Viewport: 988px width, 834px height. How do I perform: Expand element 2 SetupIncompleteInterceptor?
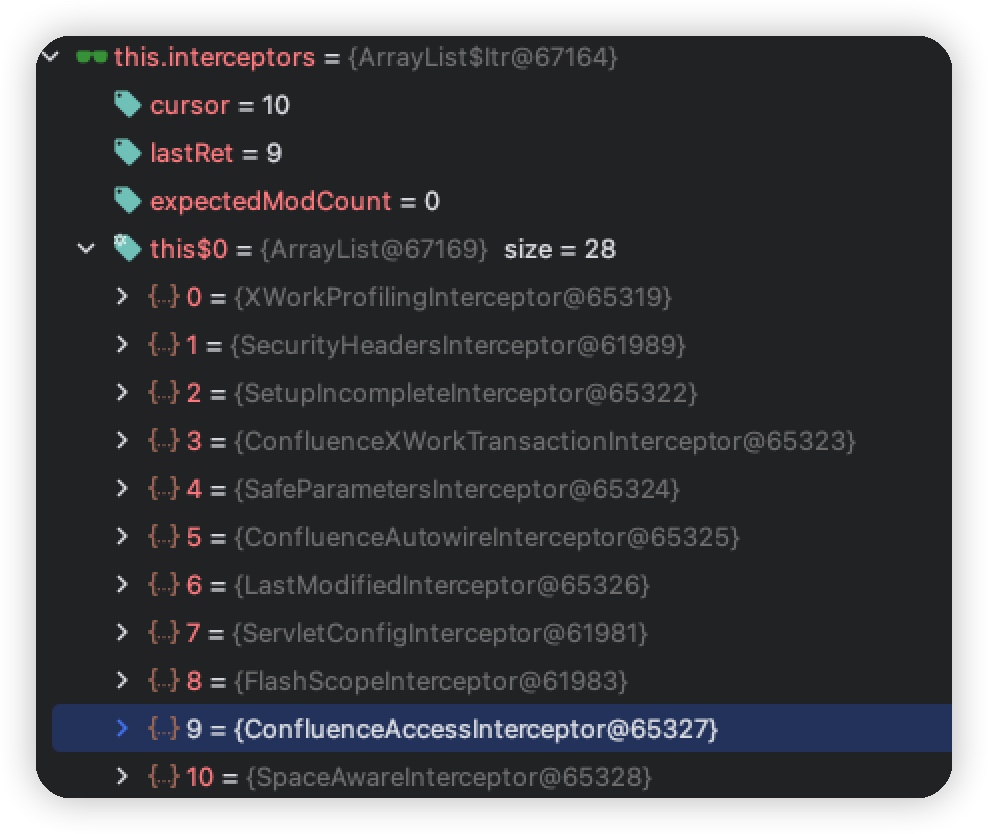coord(122,392)
